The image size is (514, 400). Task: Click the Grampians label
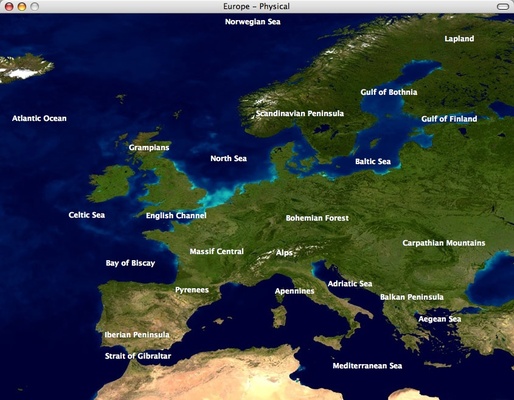pyautogui.click(x=149, y=148)
